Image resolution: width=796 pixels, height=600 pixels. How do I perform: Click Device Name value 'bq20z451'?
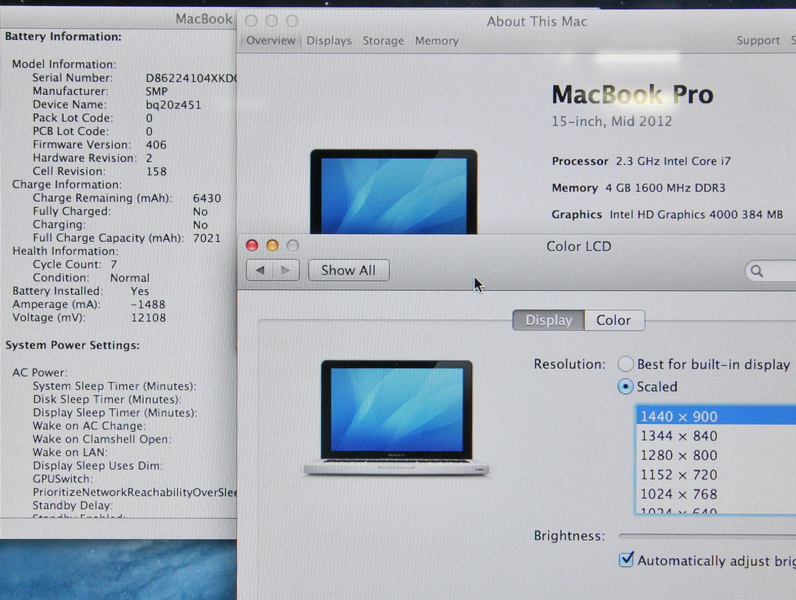coord(173,105)
